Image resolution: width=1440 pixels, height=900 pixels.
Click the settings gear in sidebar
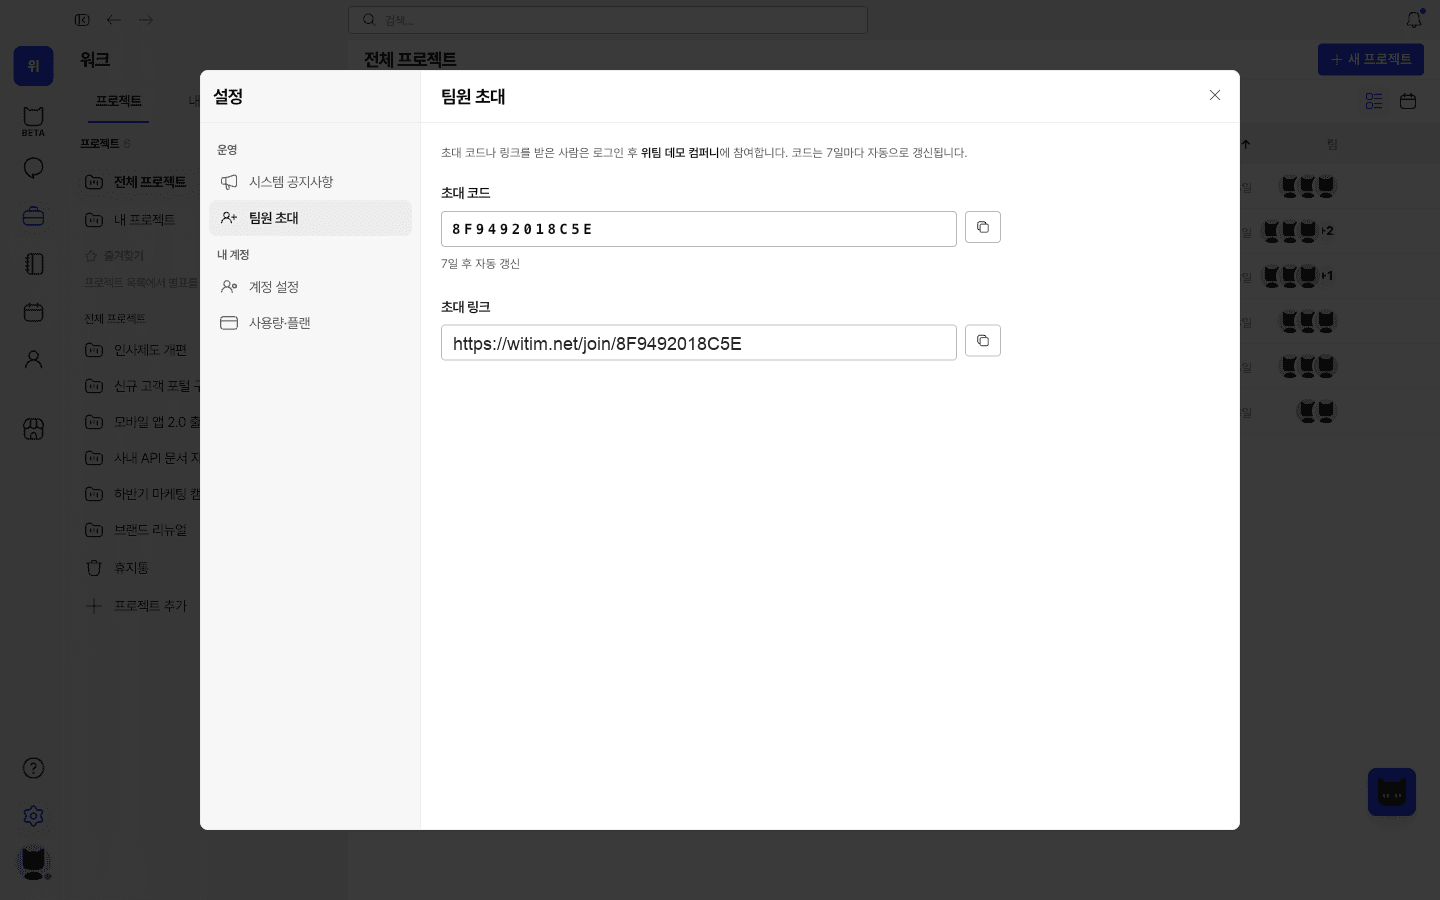33,816
